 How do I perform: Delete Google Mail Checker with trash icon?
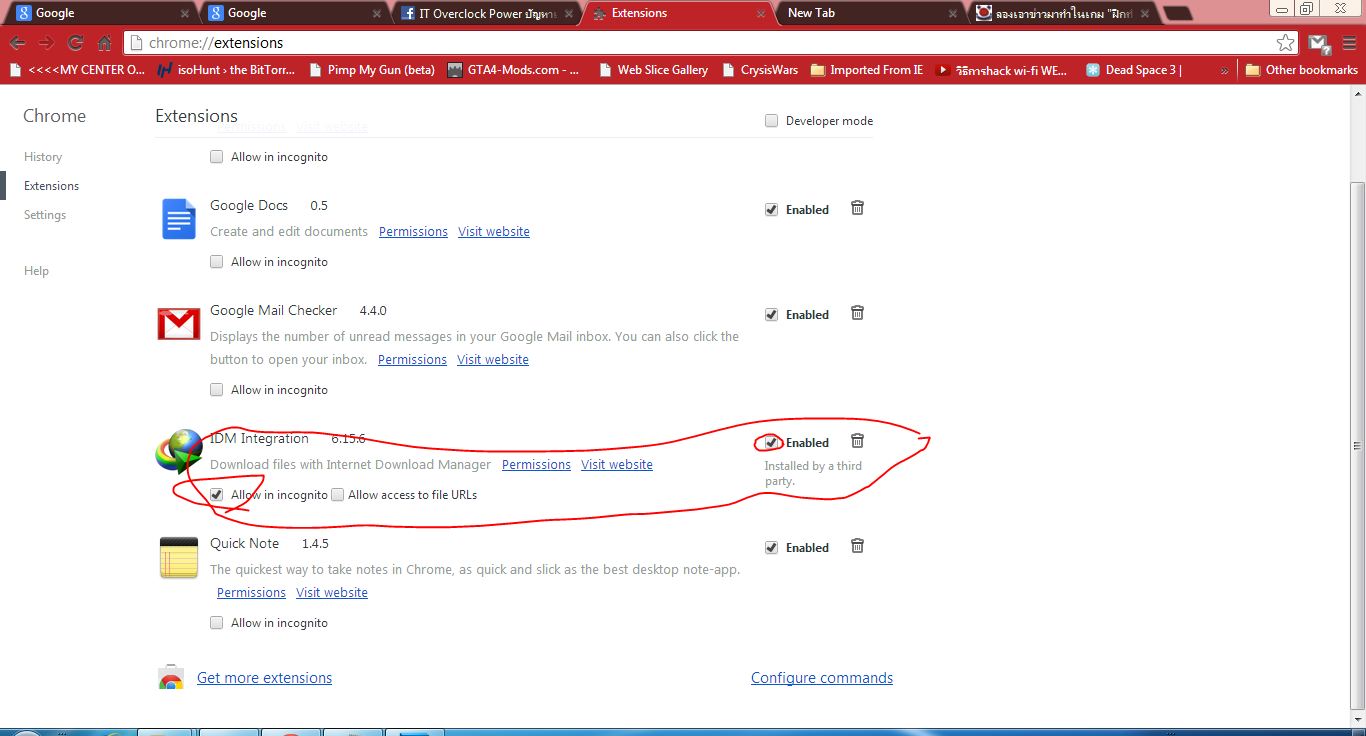(x=857, y=313)
